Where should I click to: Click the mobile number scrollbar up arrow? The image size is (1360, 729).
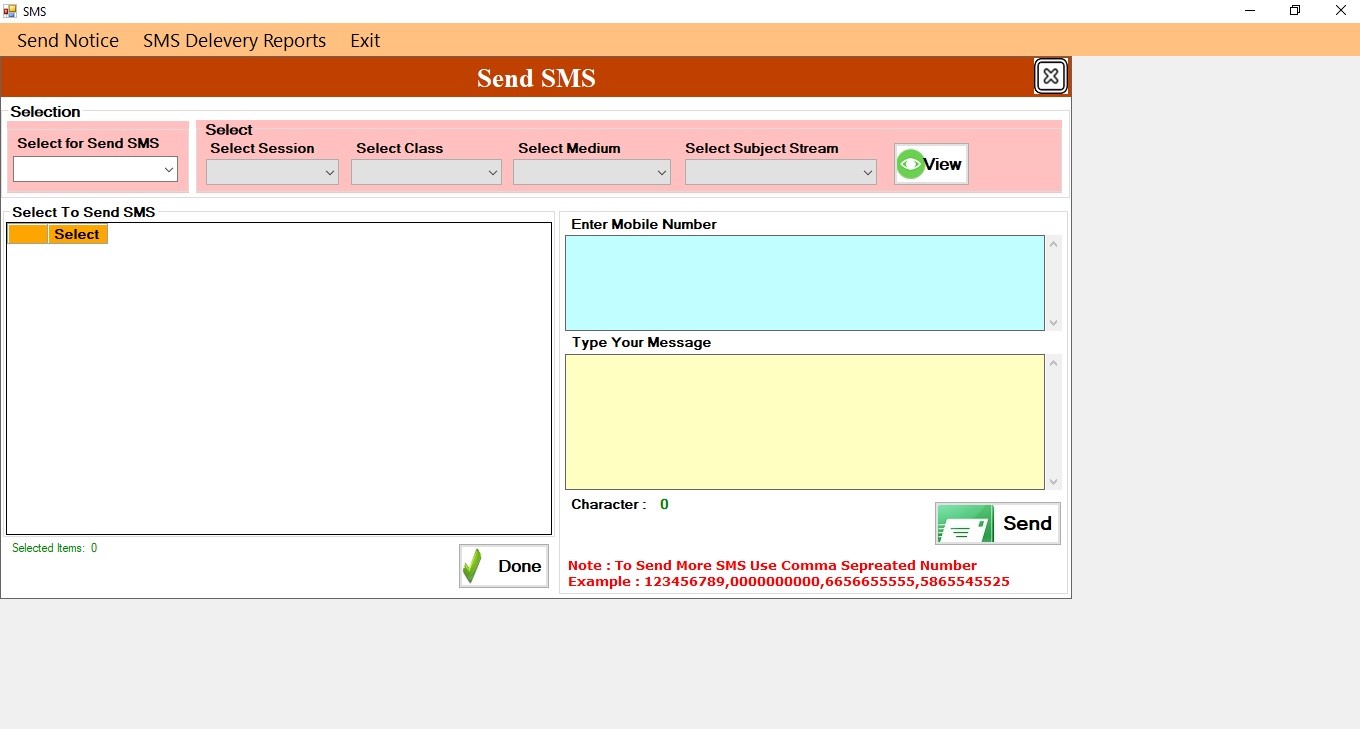[x=1053, y=242]
